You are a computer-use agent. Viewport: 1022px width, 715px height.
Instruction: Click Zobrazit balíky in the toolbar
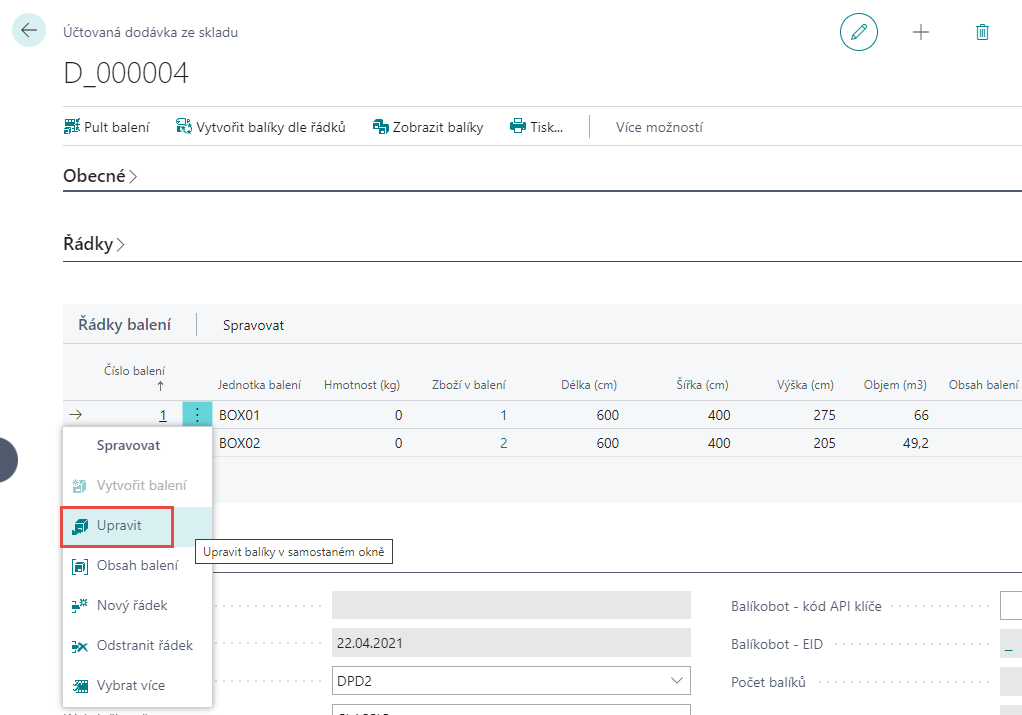coord(427,127)
